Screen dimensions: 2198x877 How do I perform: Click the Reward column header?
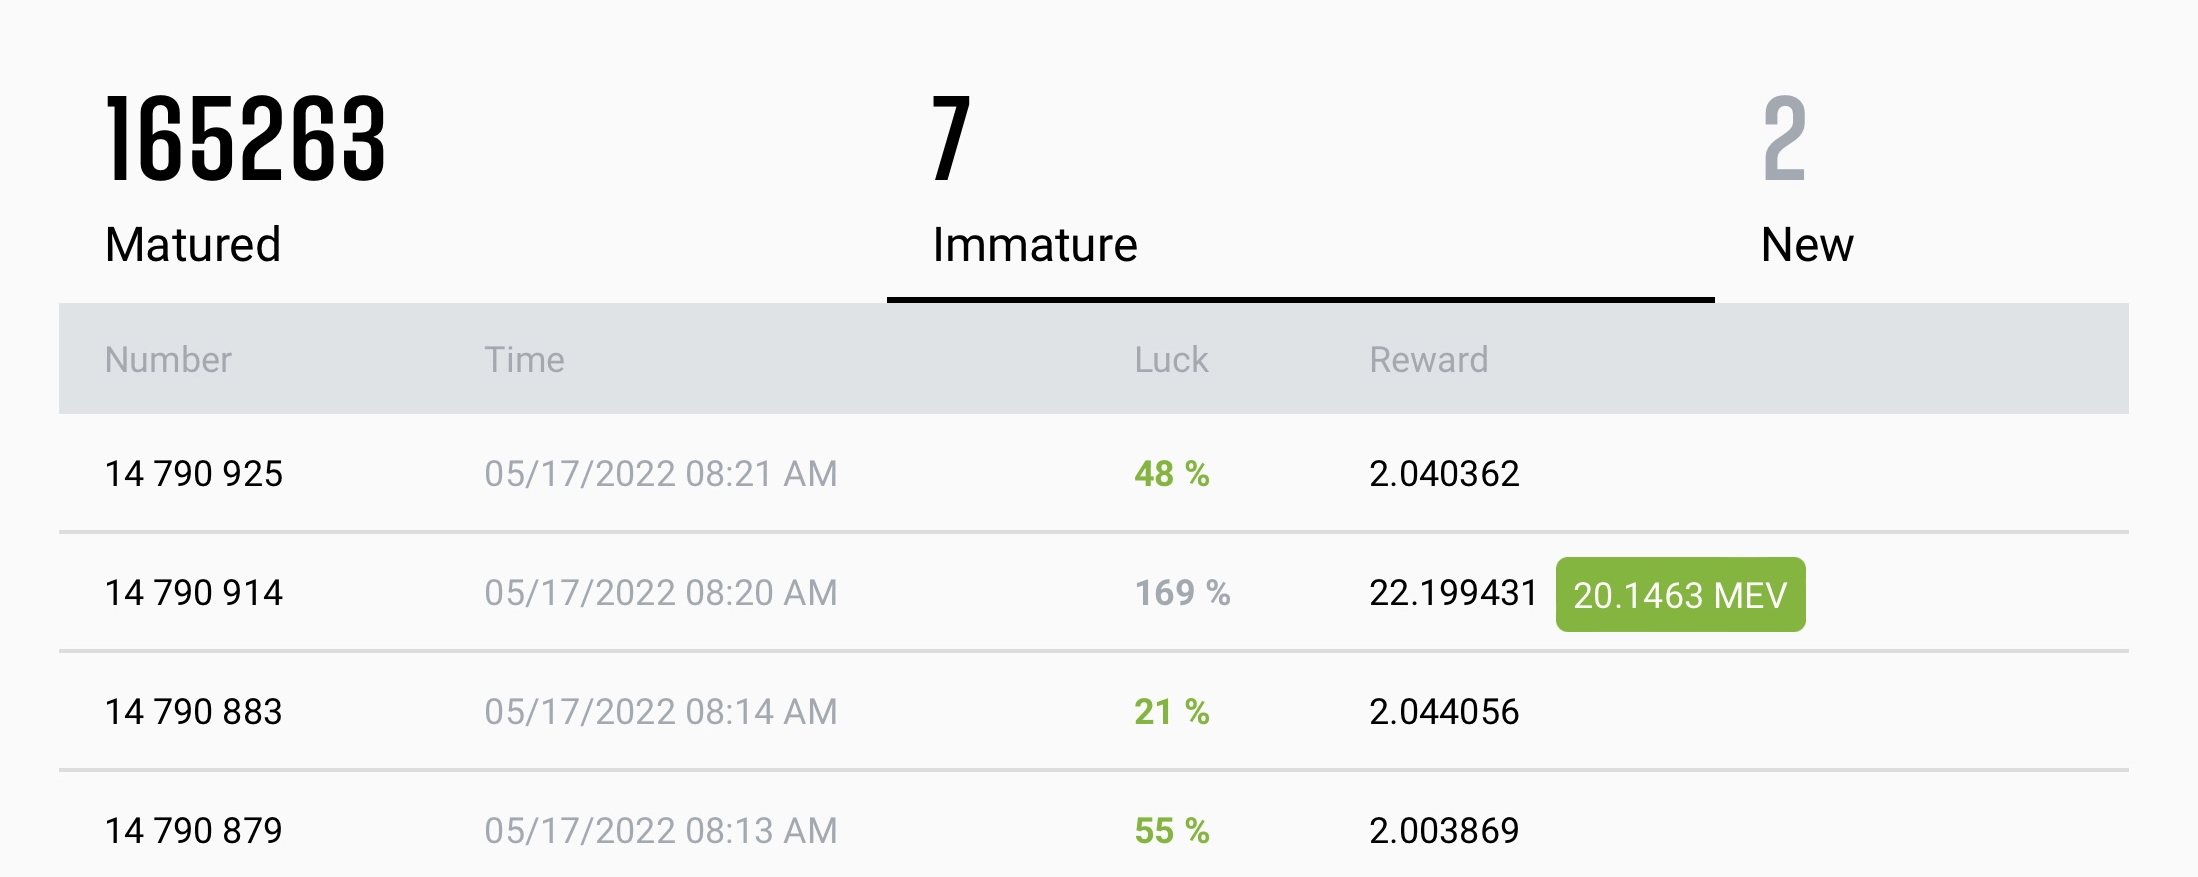tap(1428, 360)
